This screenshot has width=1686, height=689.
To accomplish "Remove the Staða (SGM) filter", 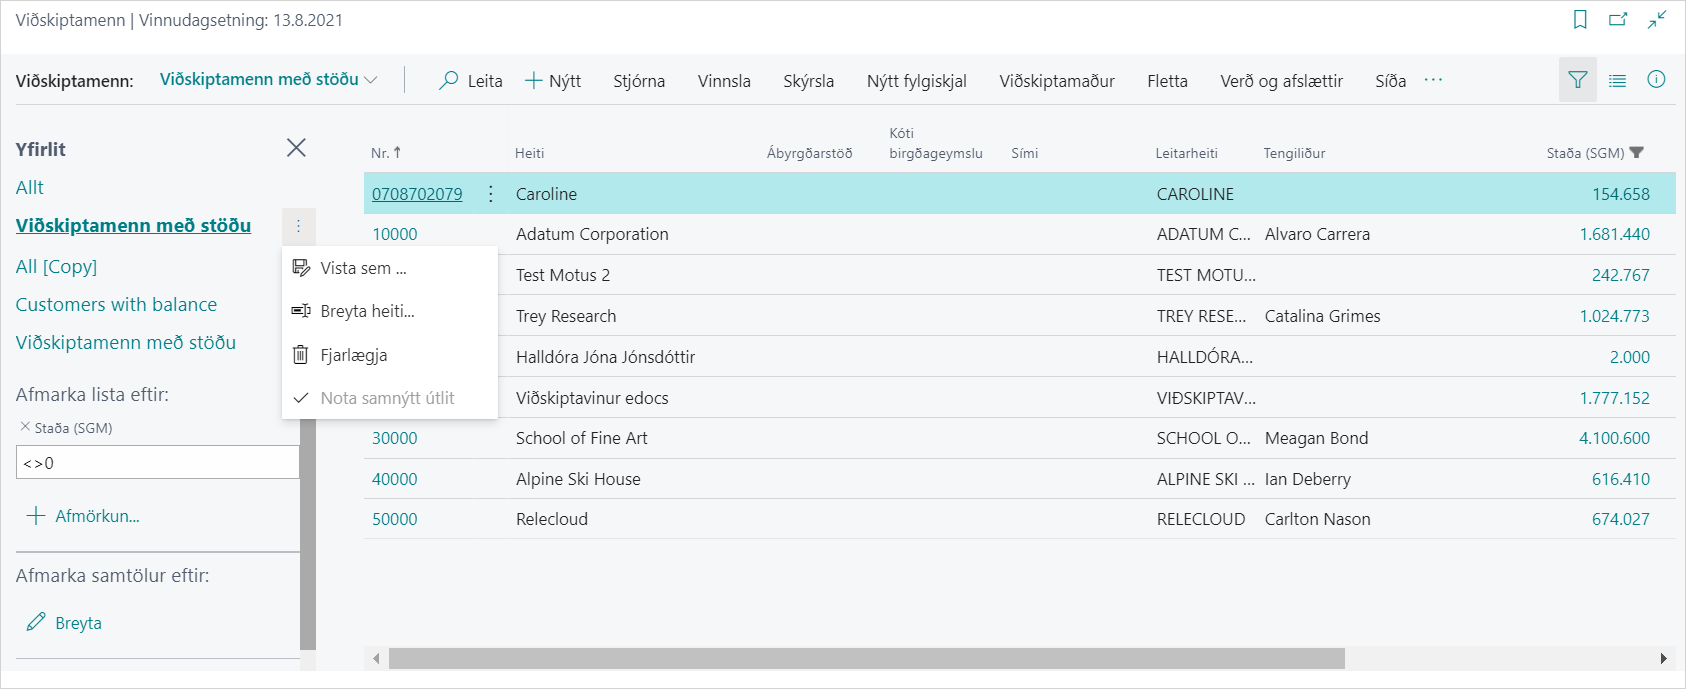I will [25, 426].
